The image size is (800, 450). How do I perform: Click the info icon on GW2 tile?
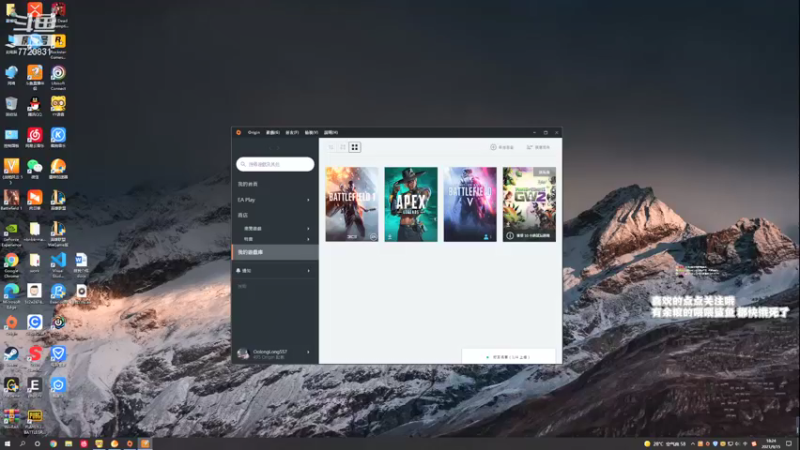510,236
